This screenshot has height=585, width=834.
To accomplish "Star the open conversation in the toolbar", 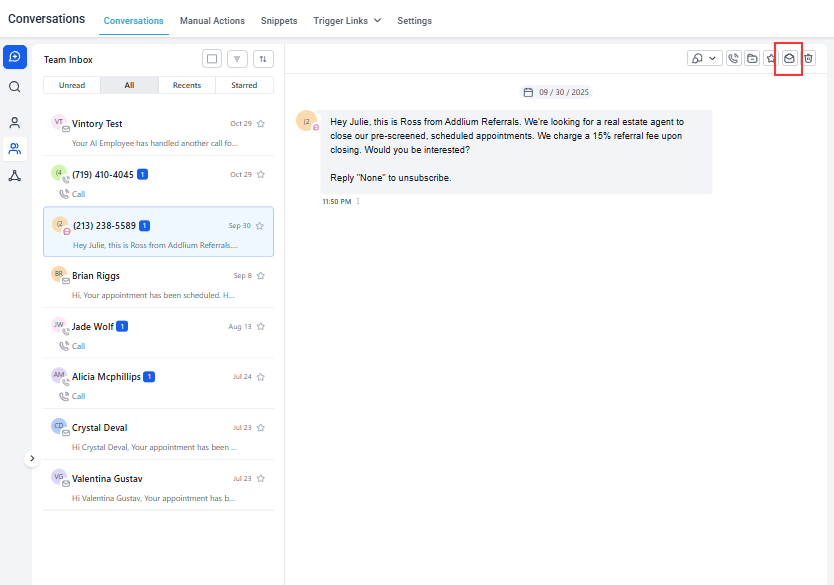I will click(771, 59).
